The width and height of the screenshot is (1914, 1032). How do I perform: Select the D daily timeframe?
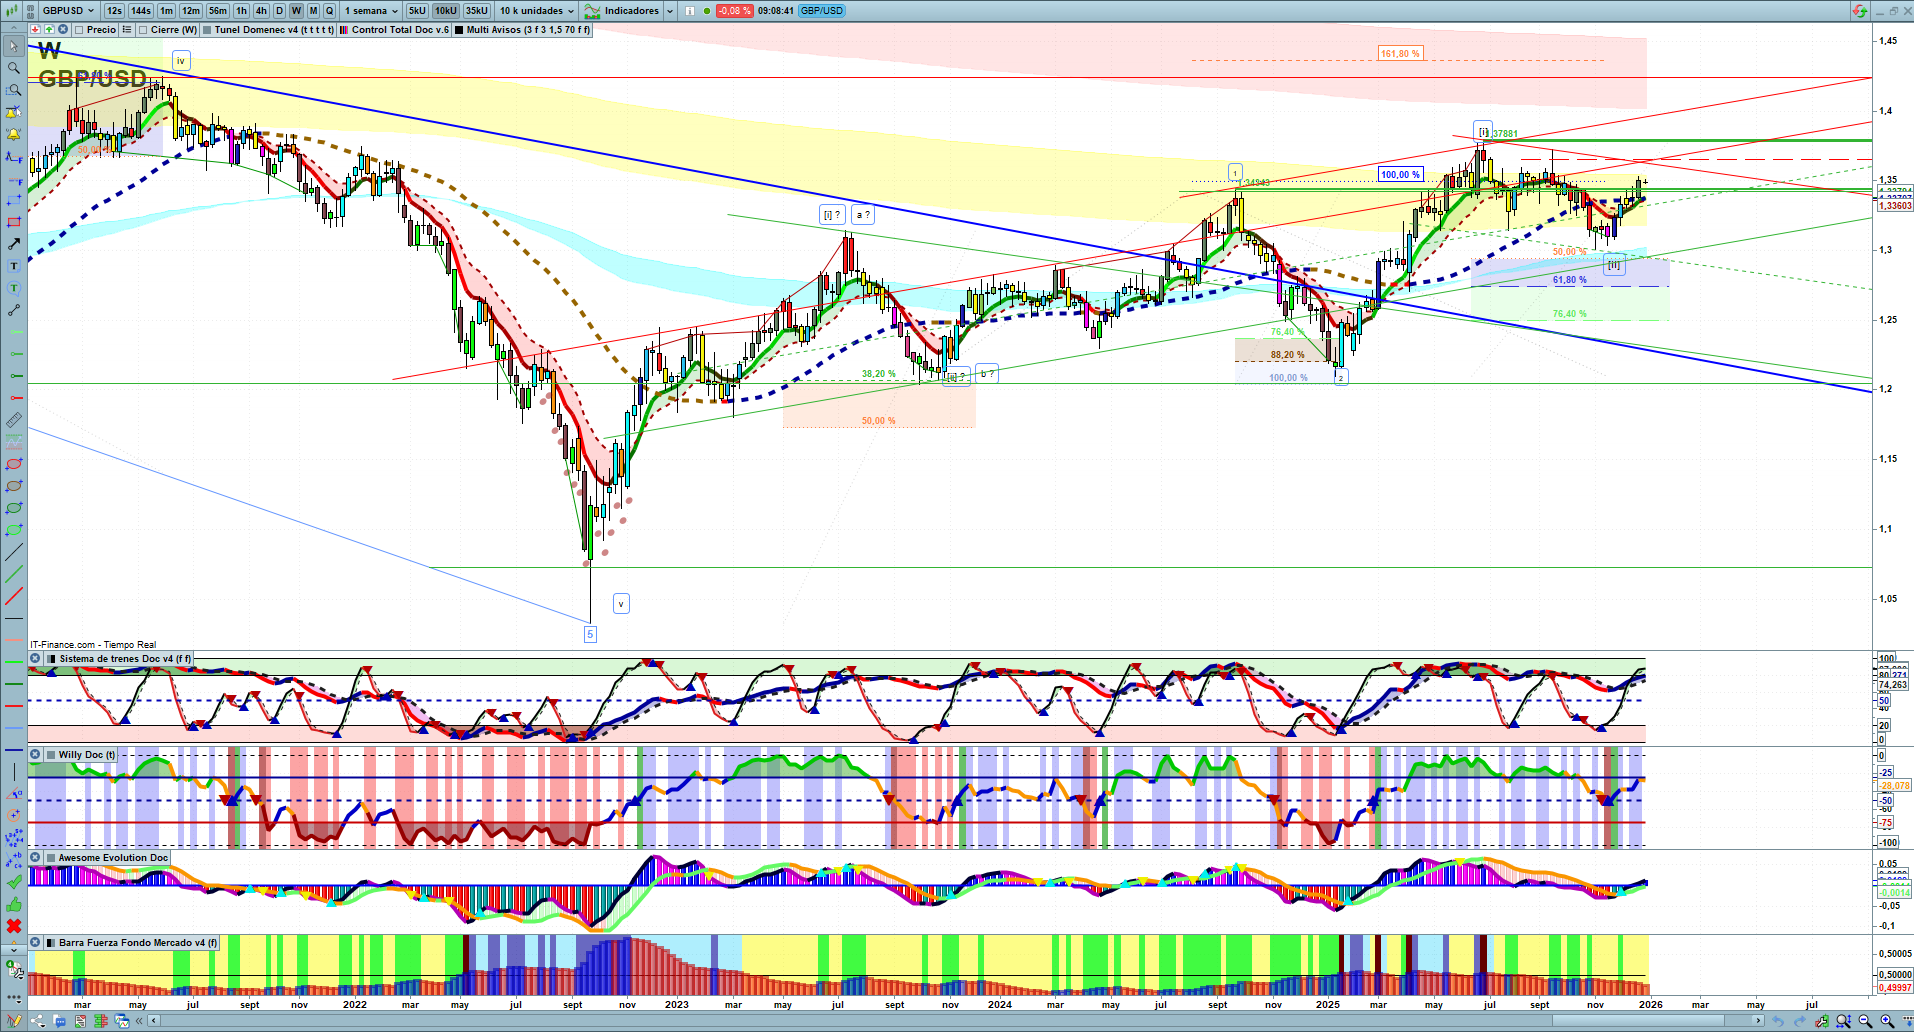(x=279, y=11)
